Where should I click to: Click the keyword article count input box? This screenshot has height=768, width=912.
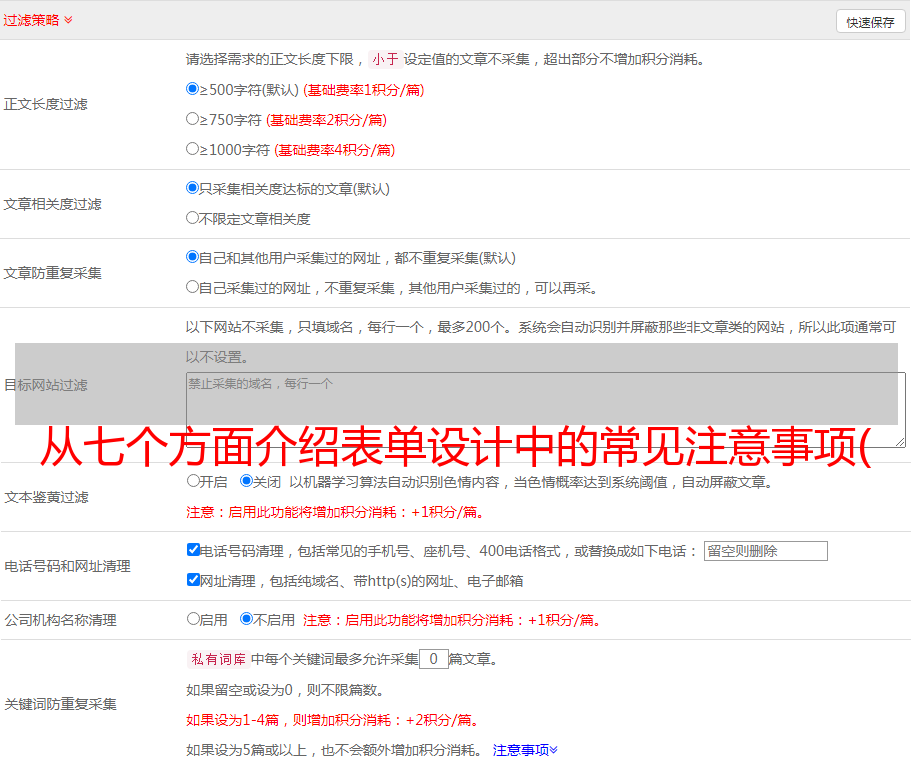(x=433, y=659)
